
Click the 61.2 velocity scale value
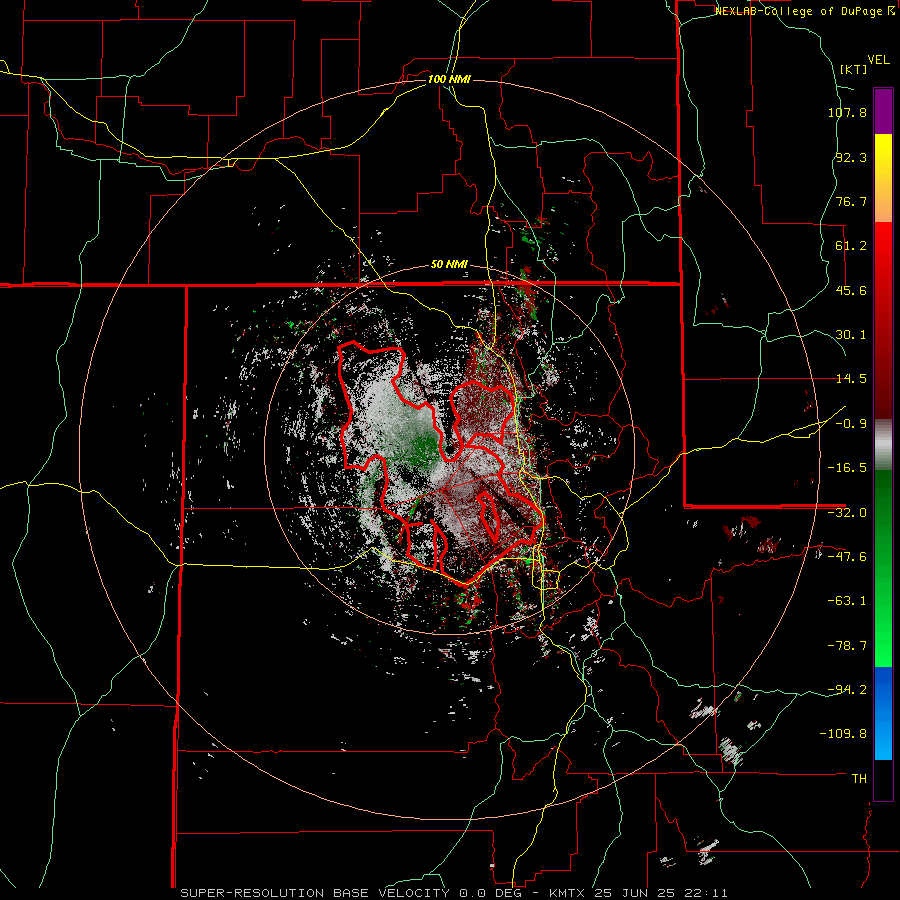click(x=851, y=246)
